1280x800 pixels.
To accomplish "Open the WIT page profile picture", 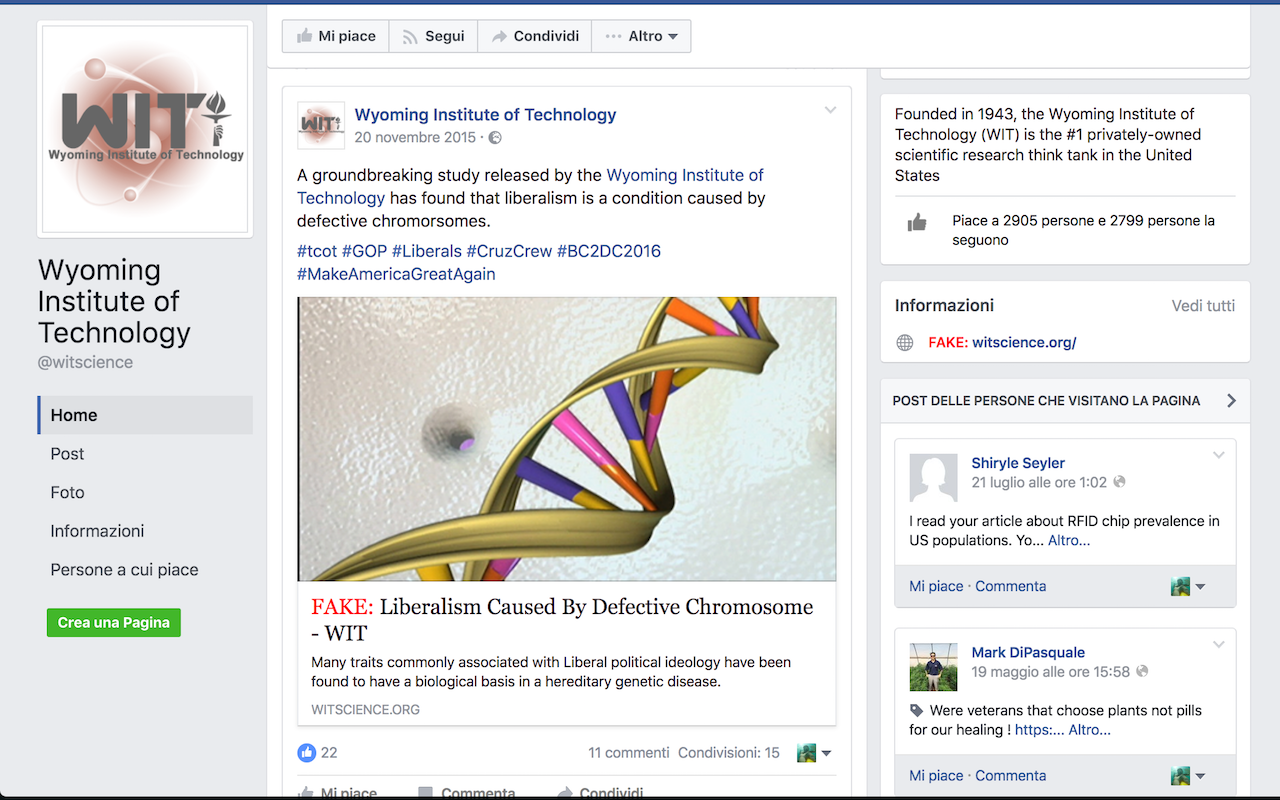I will point(143,129).
